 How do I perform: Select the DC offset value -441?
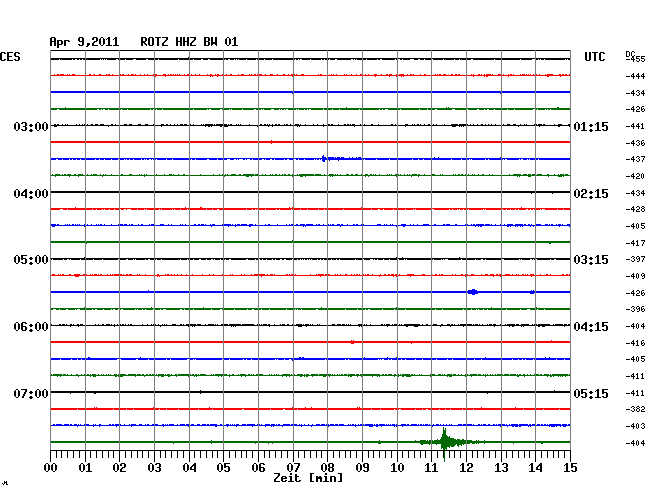pos(635,126)
